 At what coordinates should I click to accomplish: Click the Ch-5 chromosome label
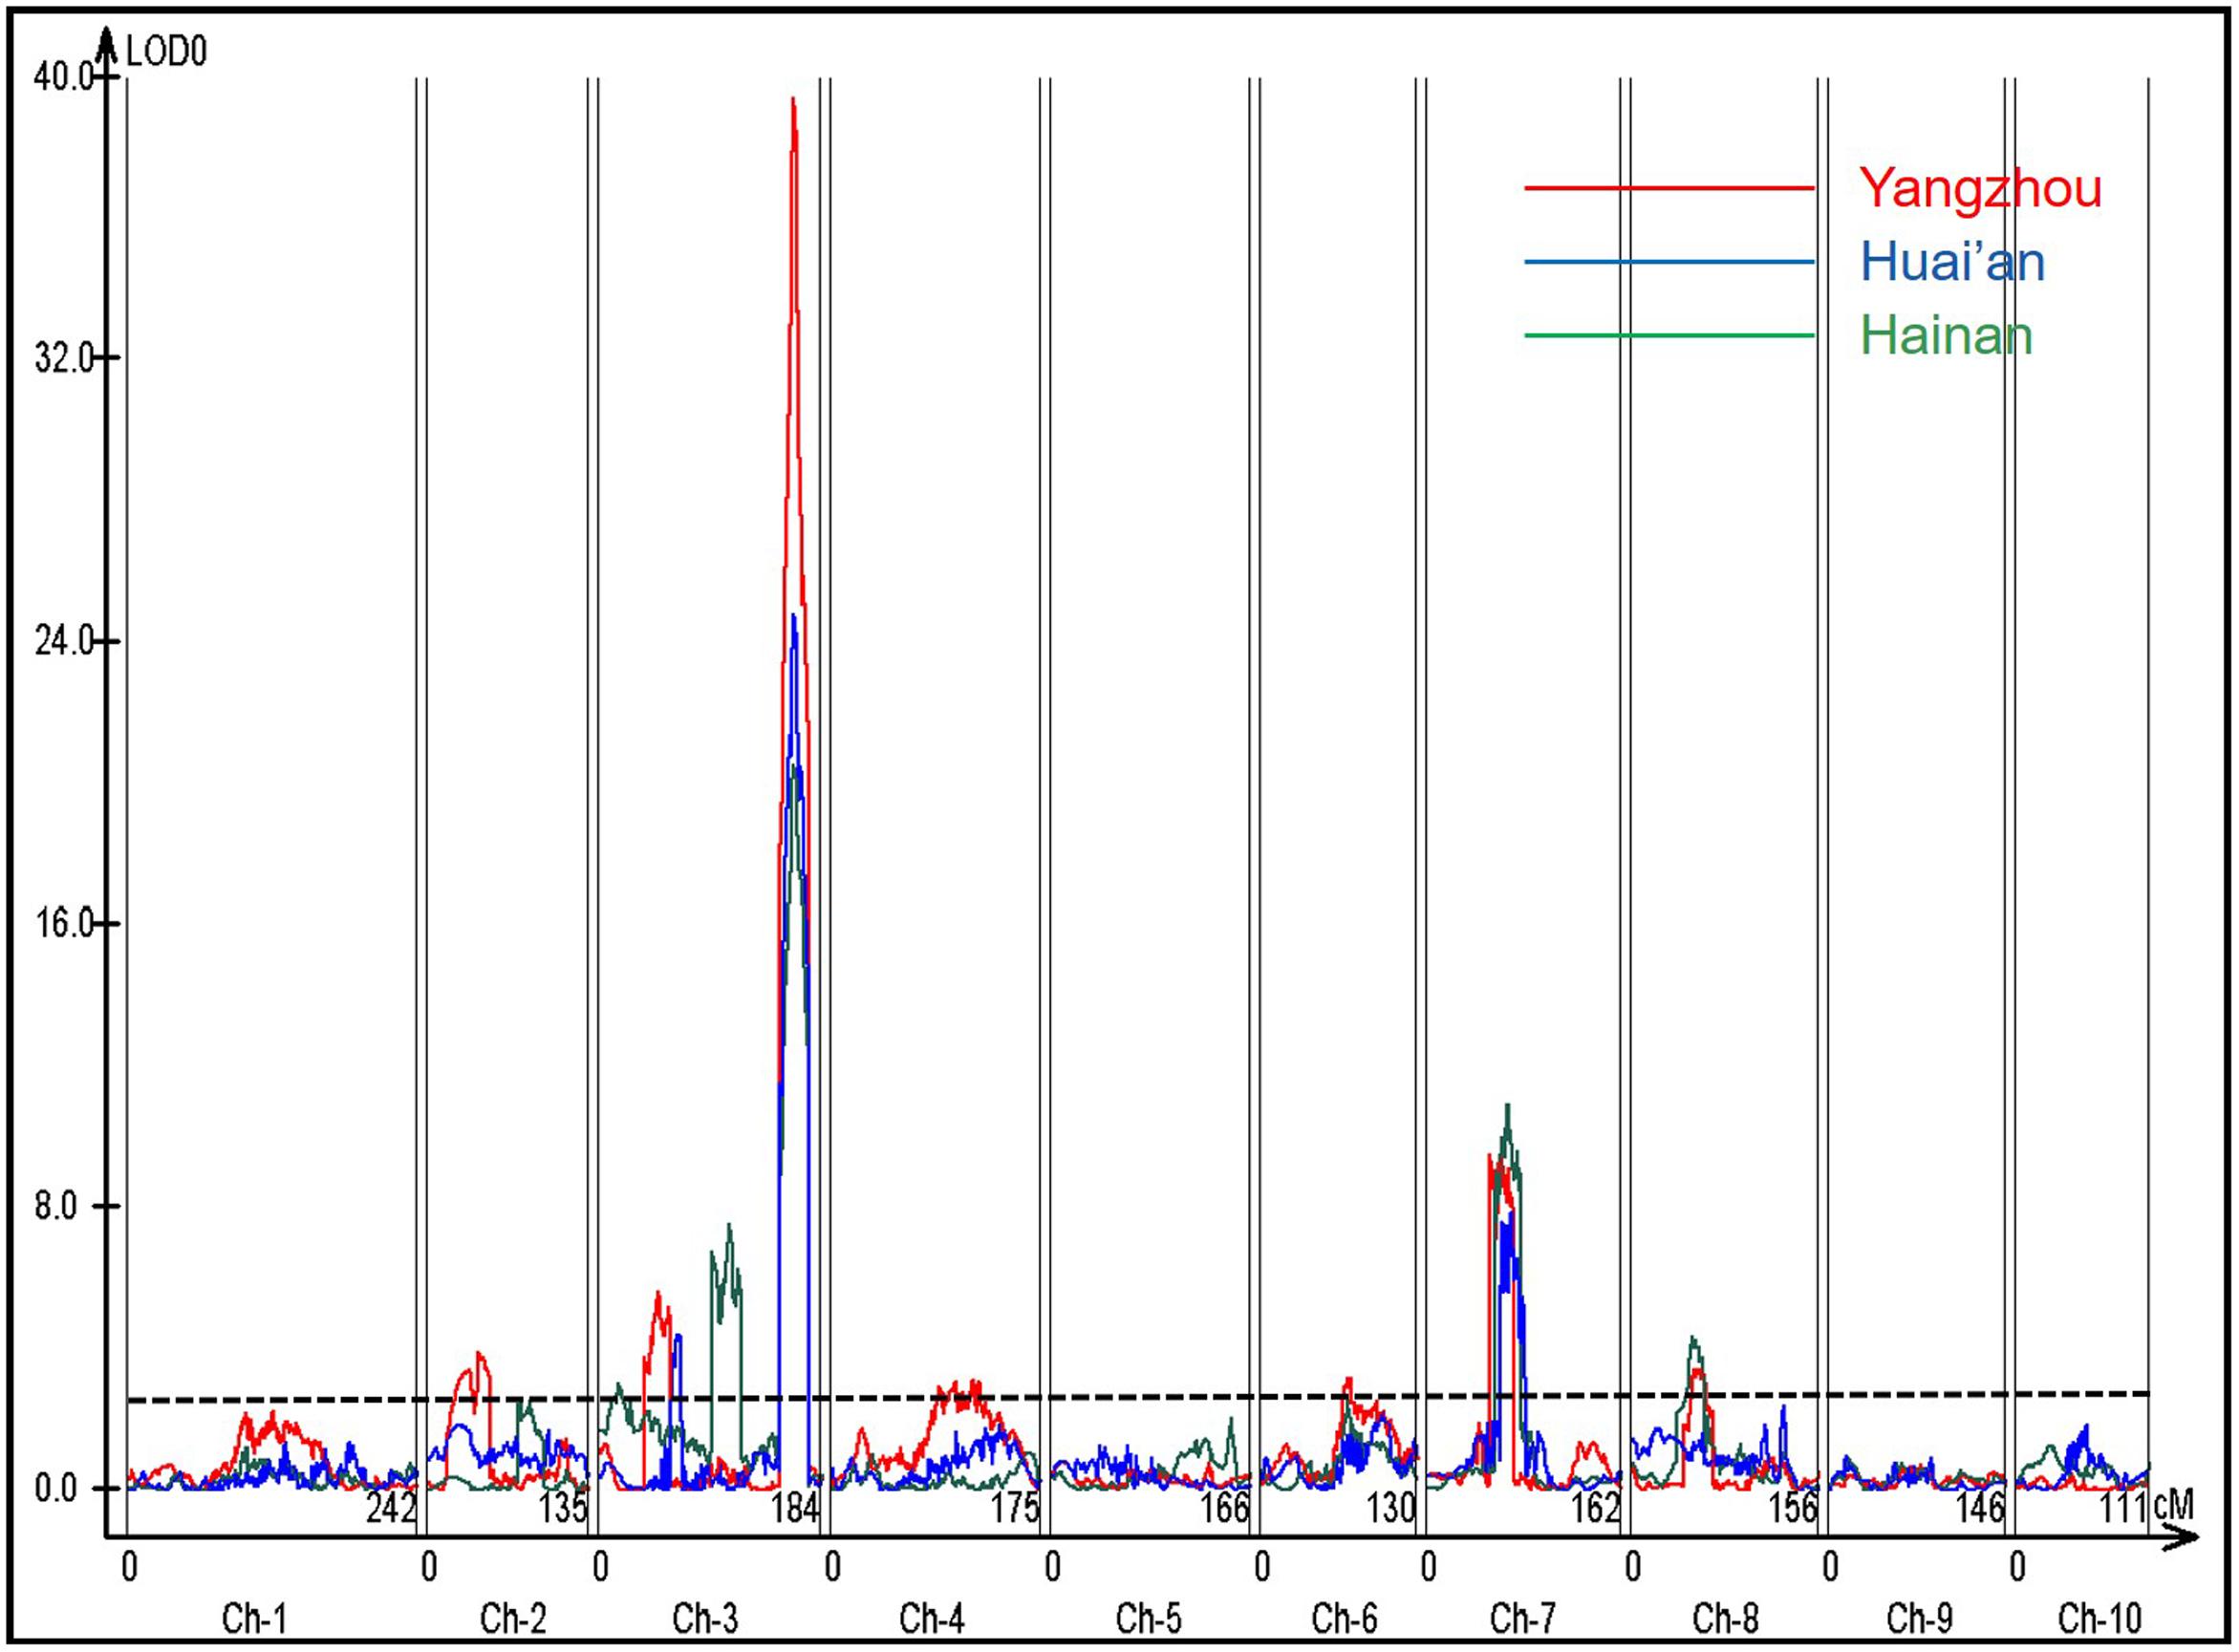[1149, 1617]
